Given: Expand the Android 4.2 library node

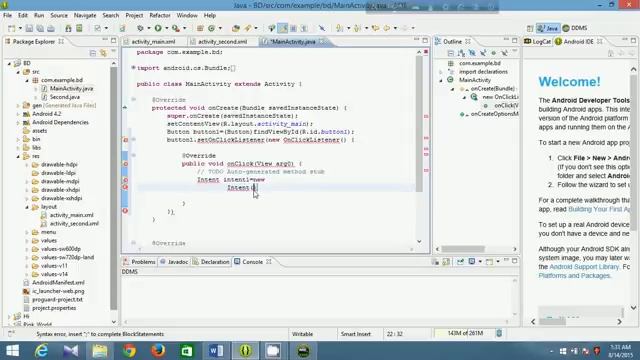Looking at the screenshot, I should [x=18, y=114].
